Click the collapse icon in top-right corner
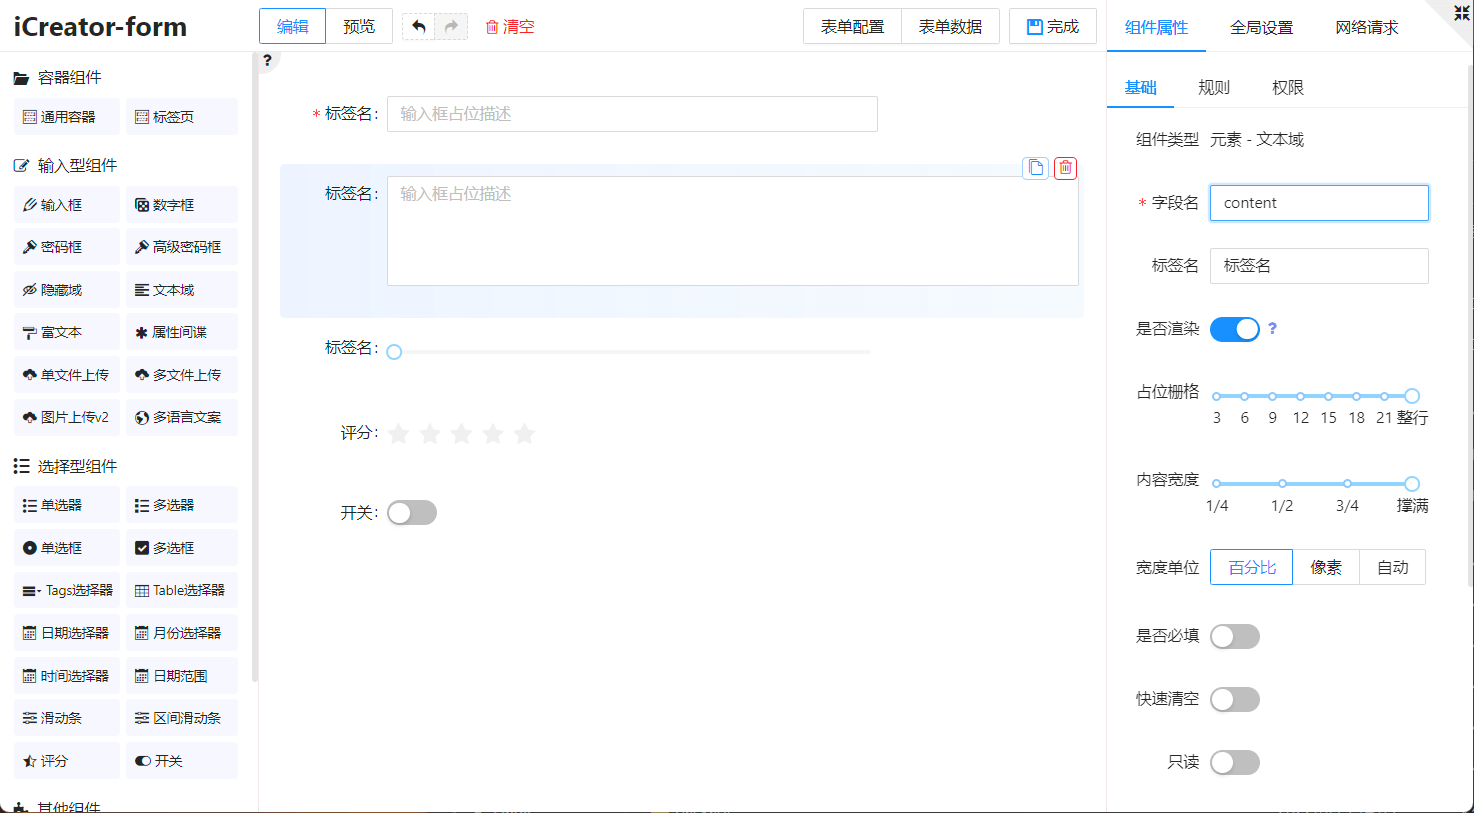Viewport: 1474px width, 813px height. (x=1461, y=13)
